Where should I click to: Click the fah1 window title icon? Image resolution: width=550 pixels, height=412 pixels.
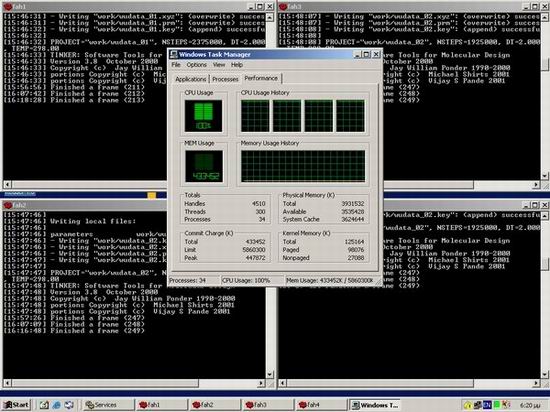point(8,7)
